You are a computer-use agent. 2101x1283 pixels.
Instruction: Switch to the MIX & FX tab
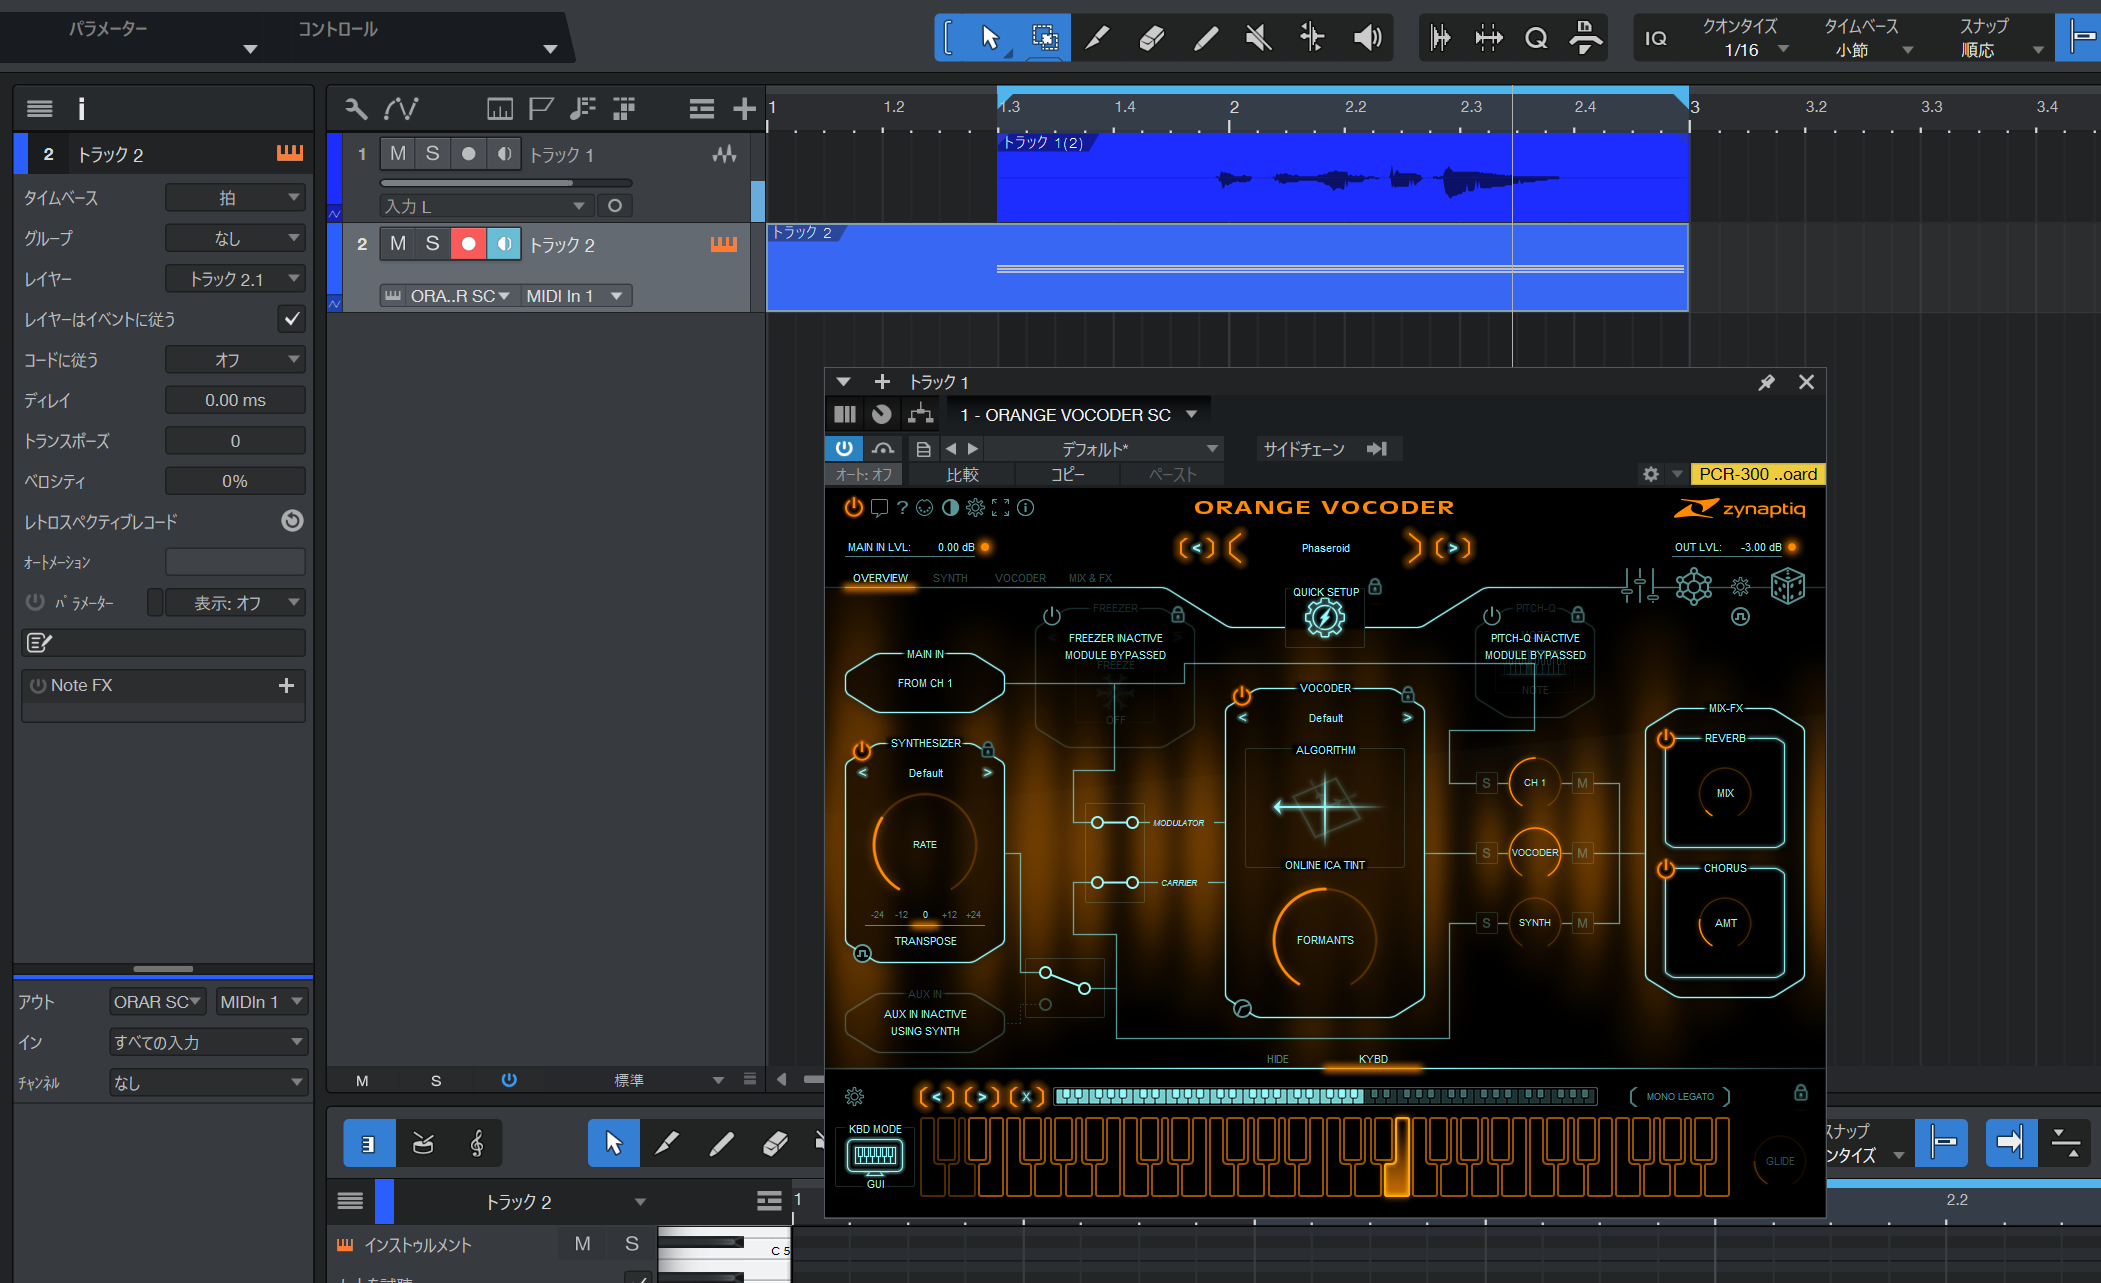click(1090, 578)
